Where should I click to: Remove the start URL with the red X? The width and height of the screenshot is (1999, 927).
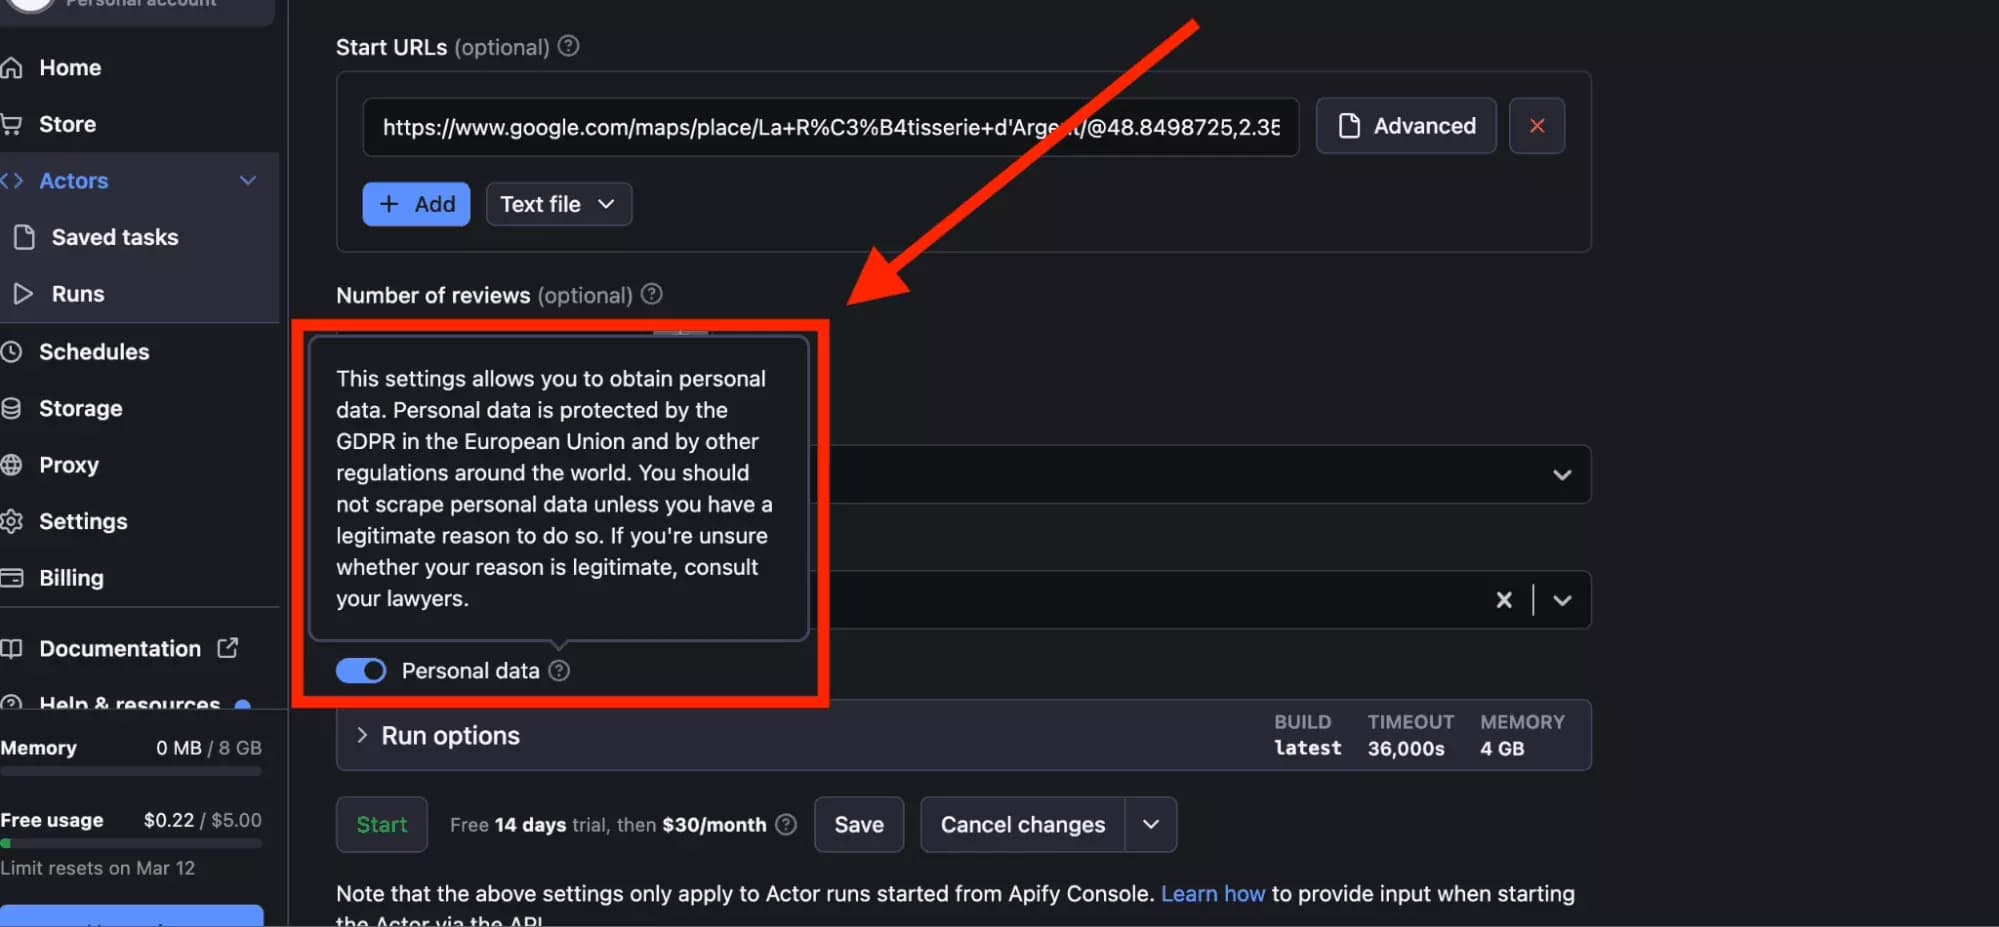click(1537, 125)
